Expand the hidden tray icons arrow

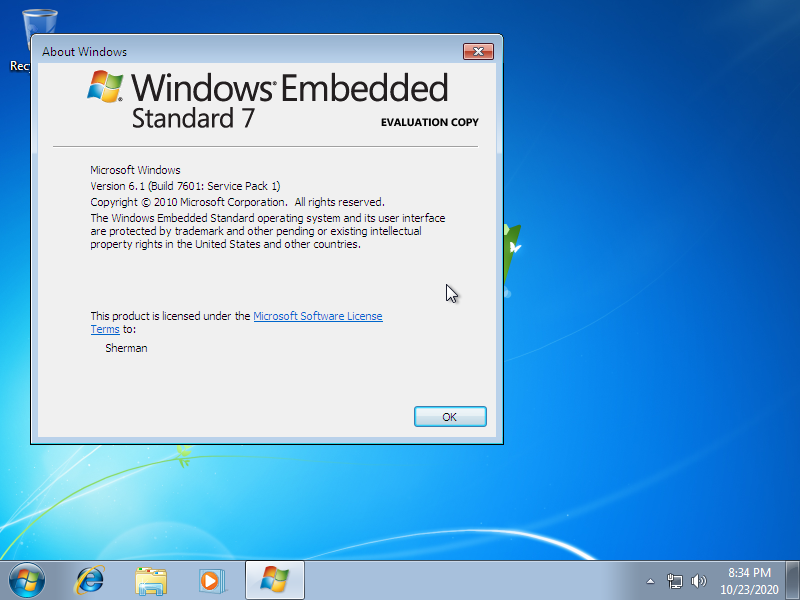[x=651, y=580]
